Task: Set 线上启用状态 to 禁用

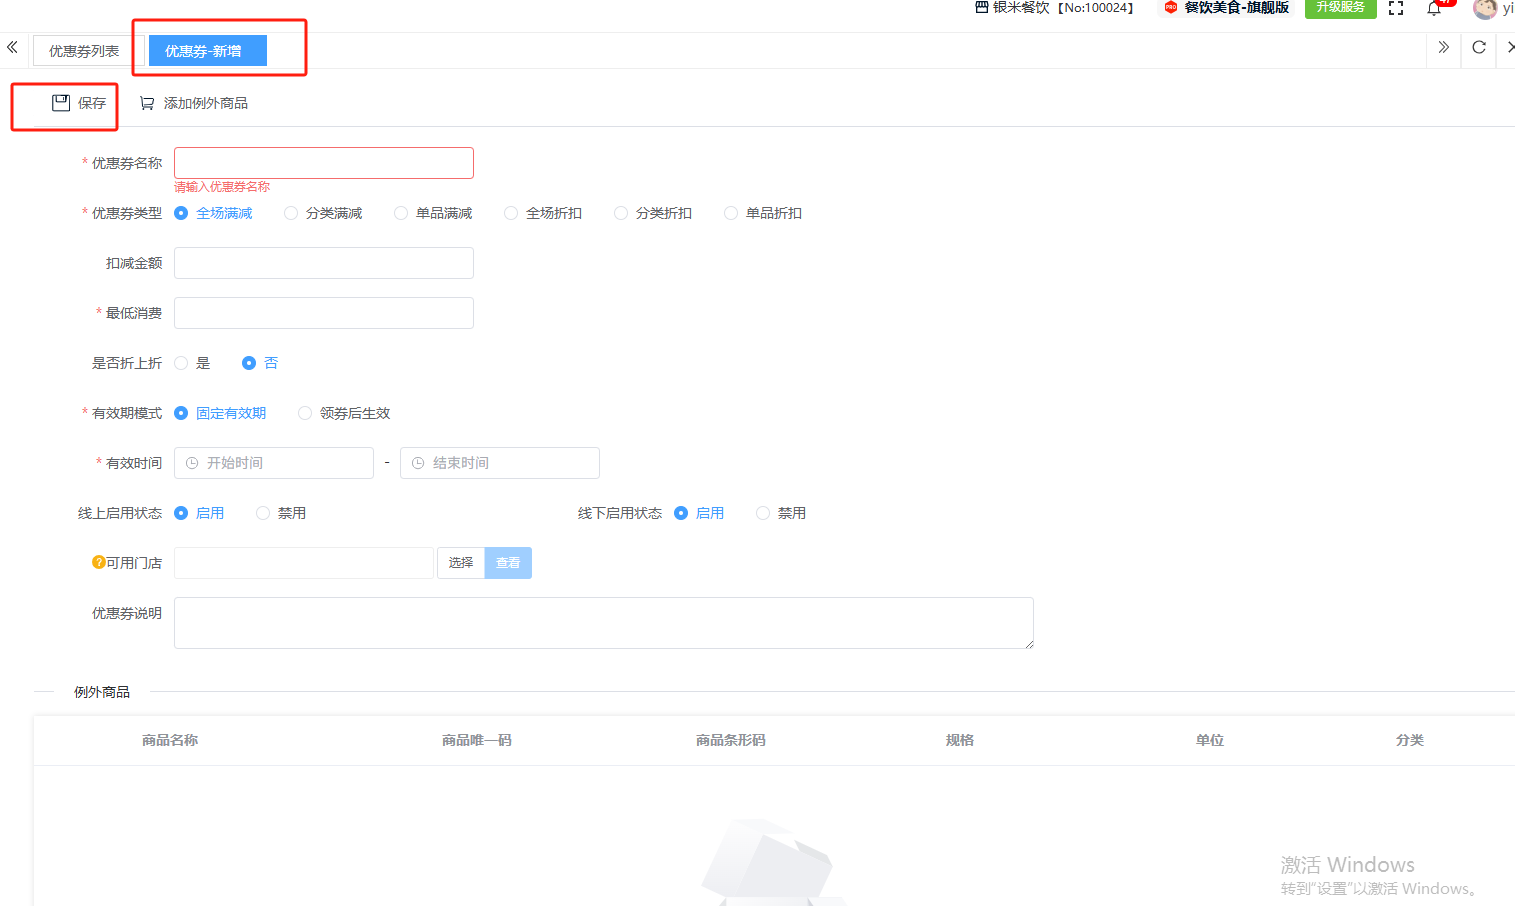Action: tap(263, 513)
